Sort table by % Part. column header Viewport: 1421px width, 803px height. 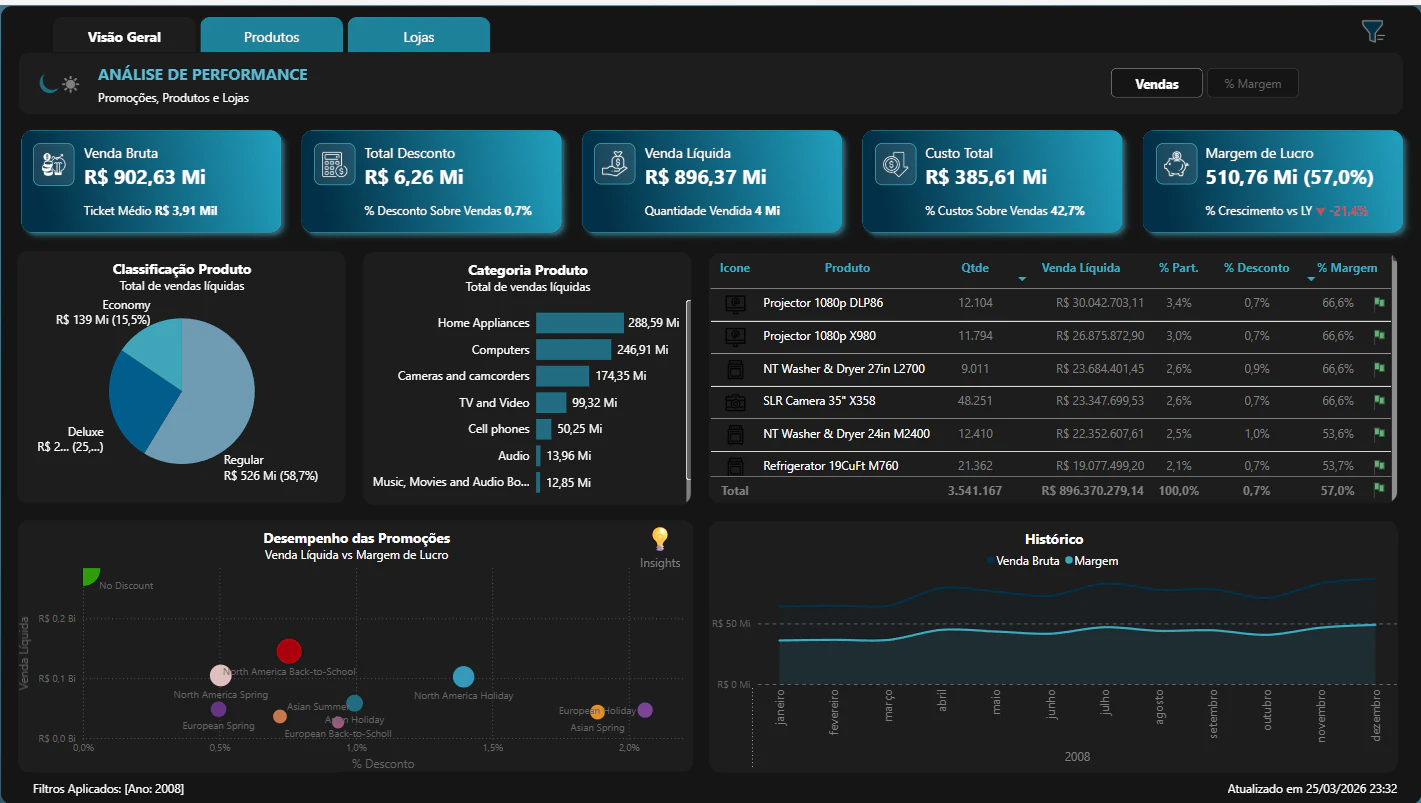(1179, 268)
